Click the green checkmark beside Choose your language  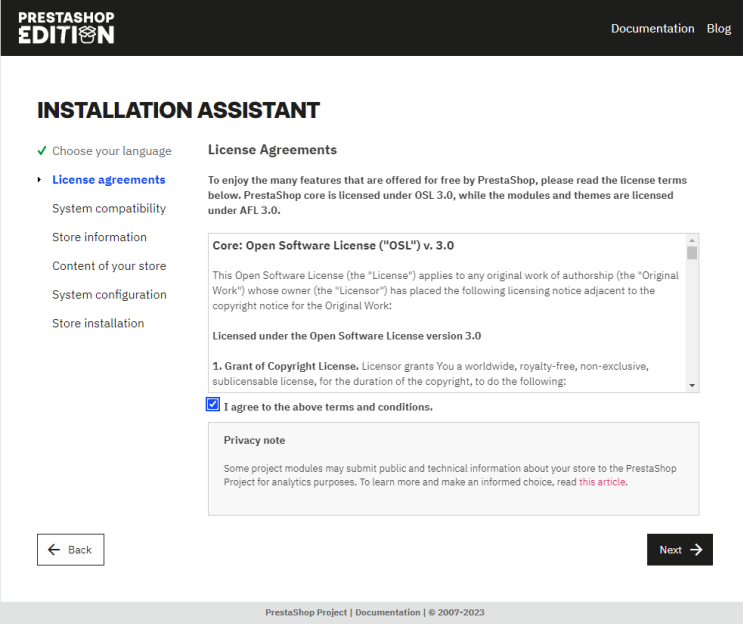(x=41, y=151)
